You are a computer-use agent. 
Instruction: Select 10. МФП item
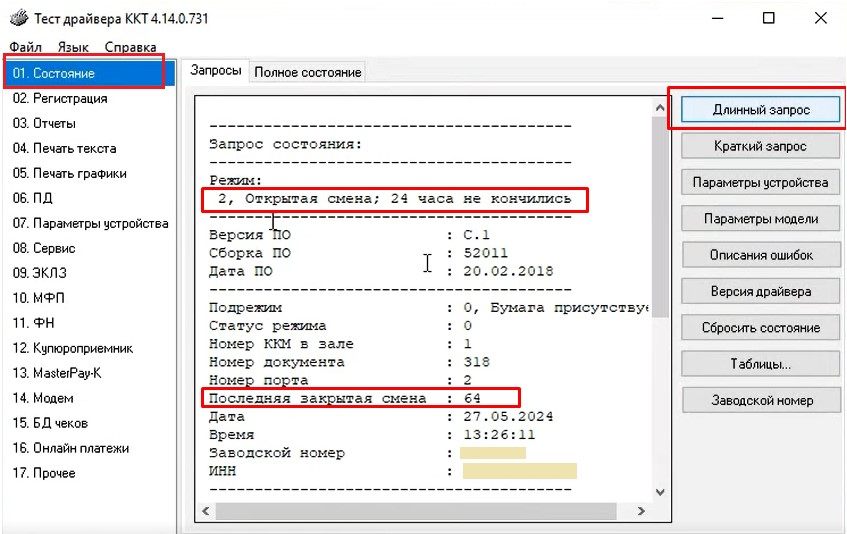(x=38, y=298)
